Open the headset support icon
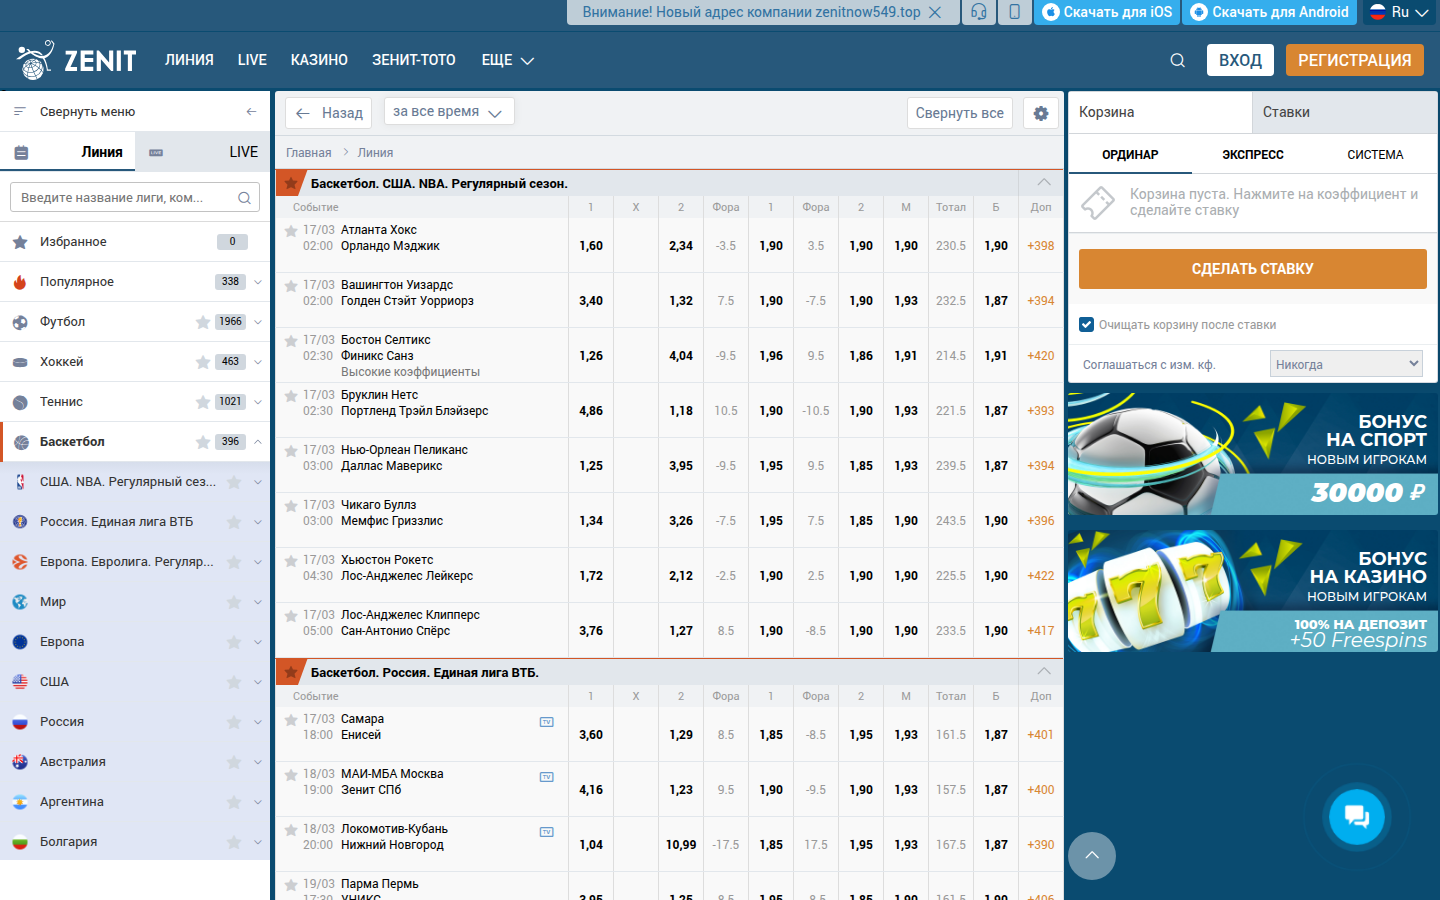The width and height of the screenshot is (1440, 900). 978,12
